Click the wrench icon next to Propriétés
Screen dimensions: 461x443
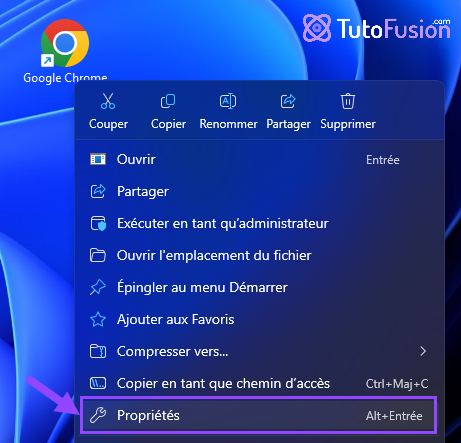98,415
